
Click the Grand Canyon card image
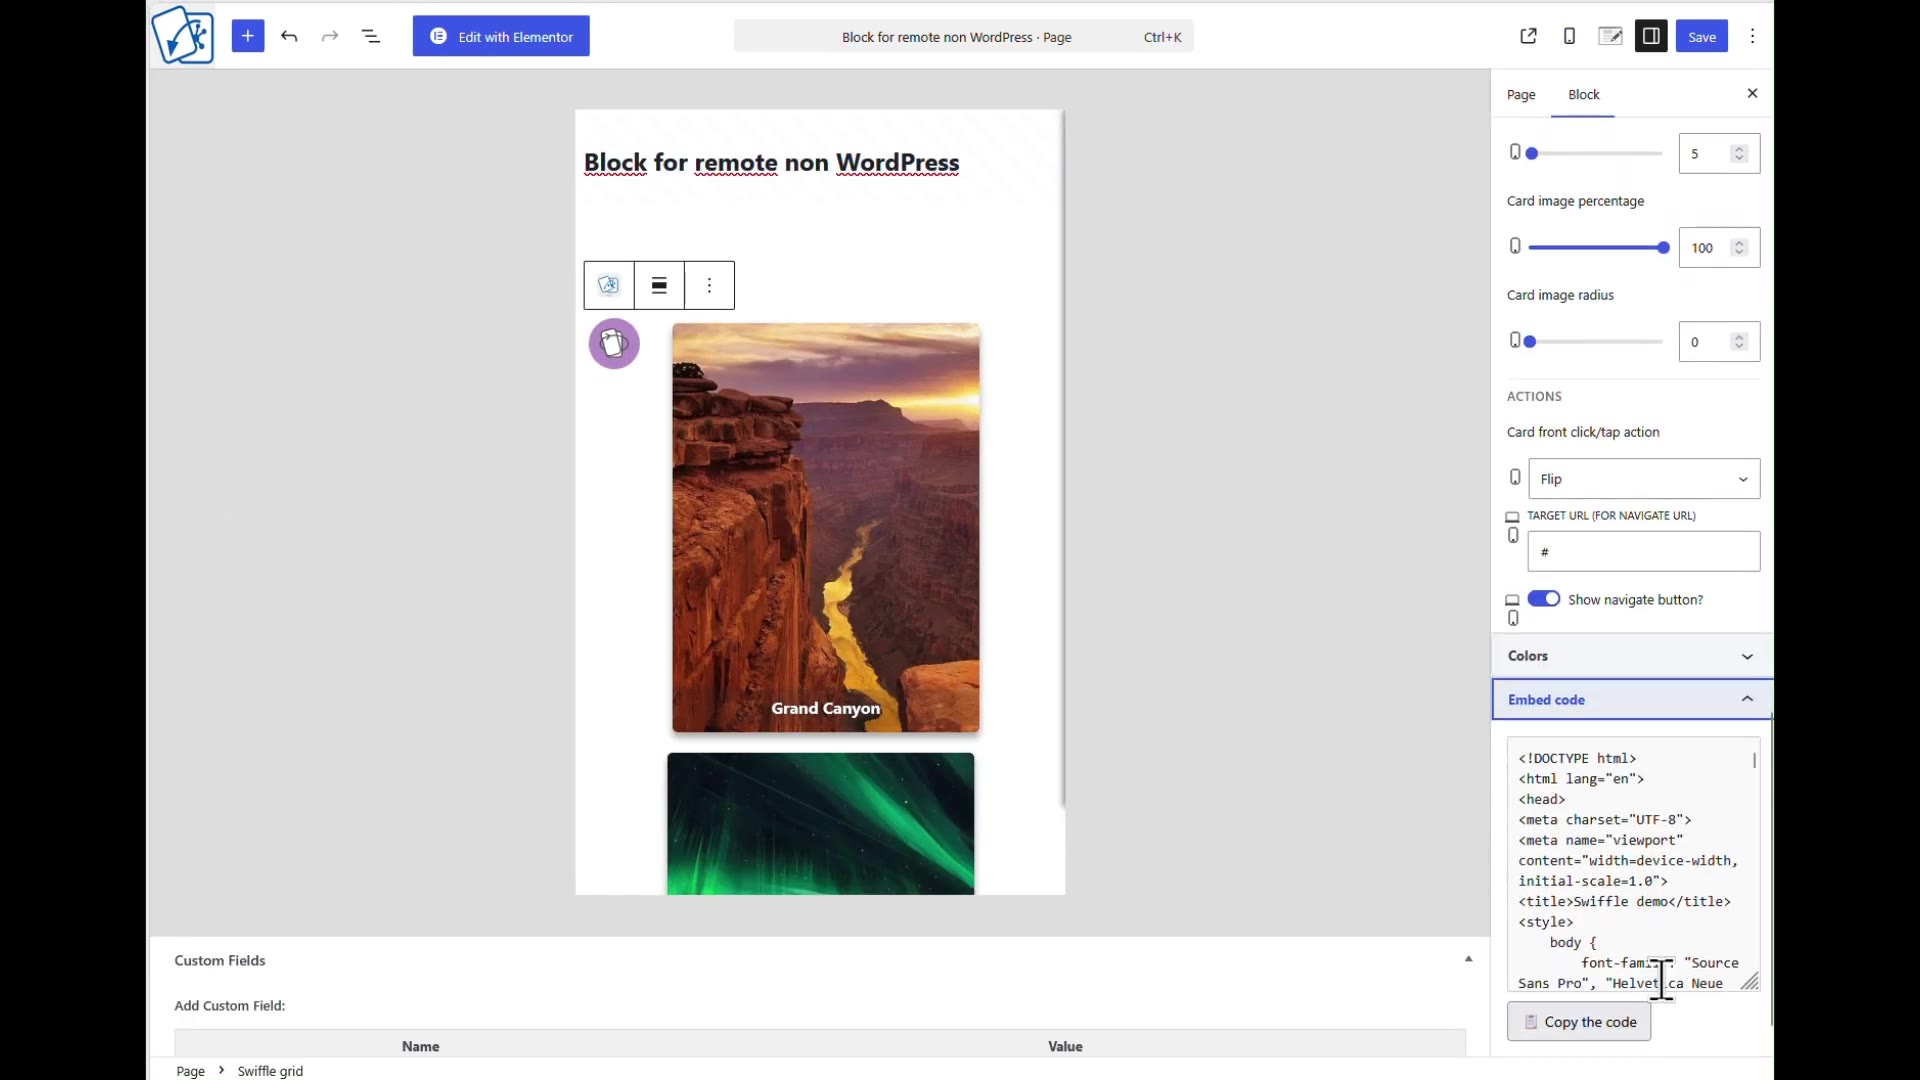(x=826, y=527)
